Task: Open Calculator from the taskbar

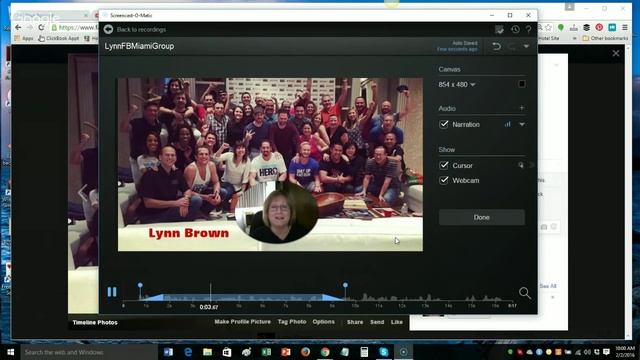Action: pyautogui.click(x=364, y=352)
